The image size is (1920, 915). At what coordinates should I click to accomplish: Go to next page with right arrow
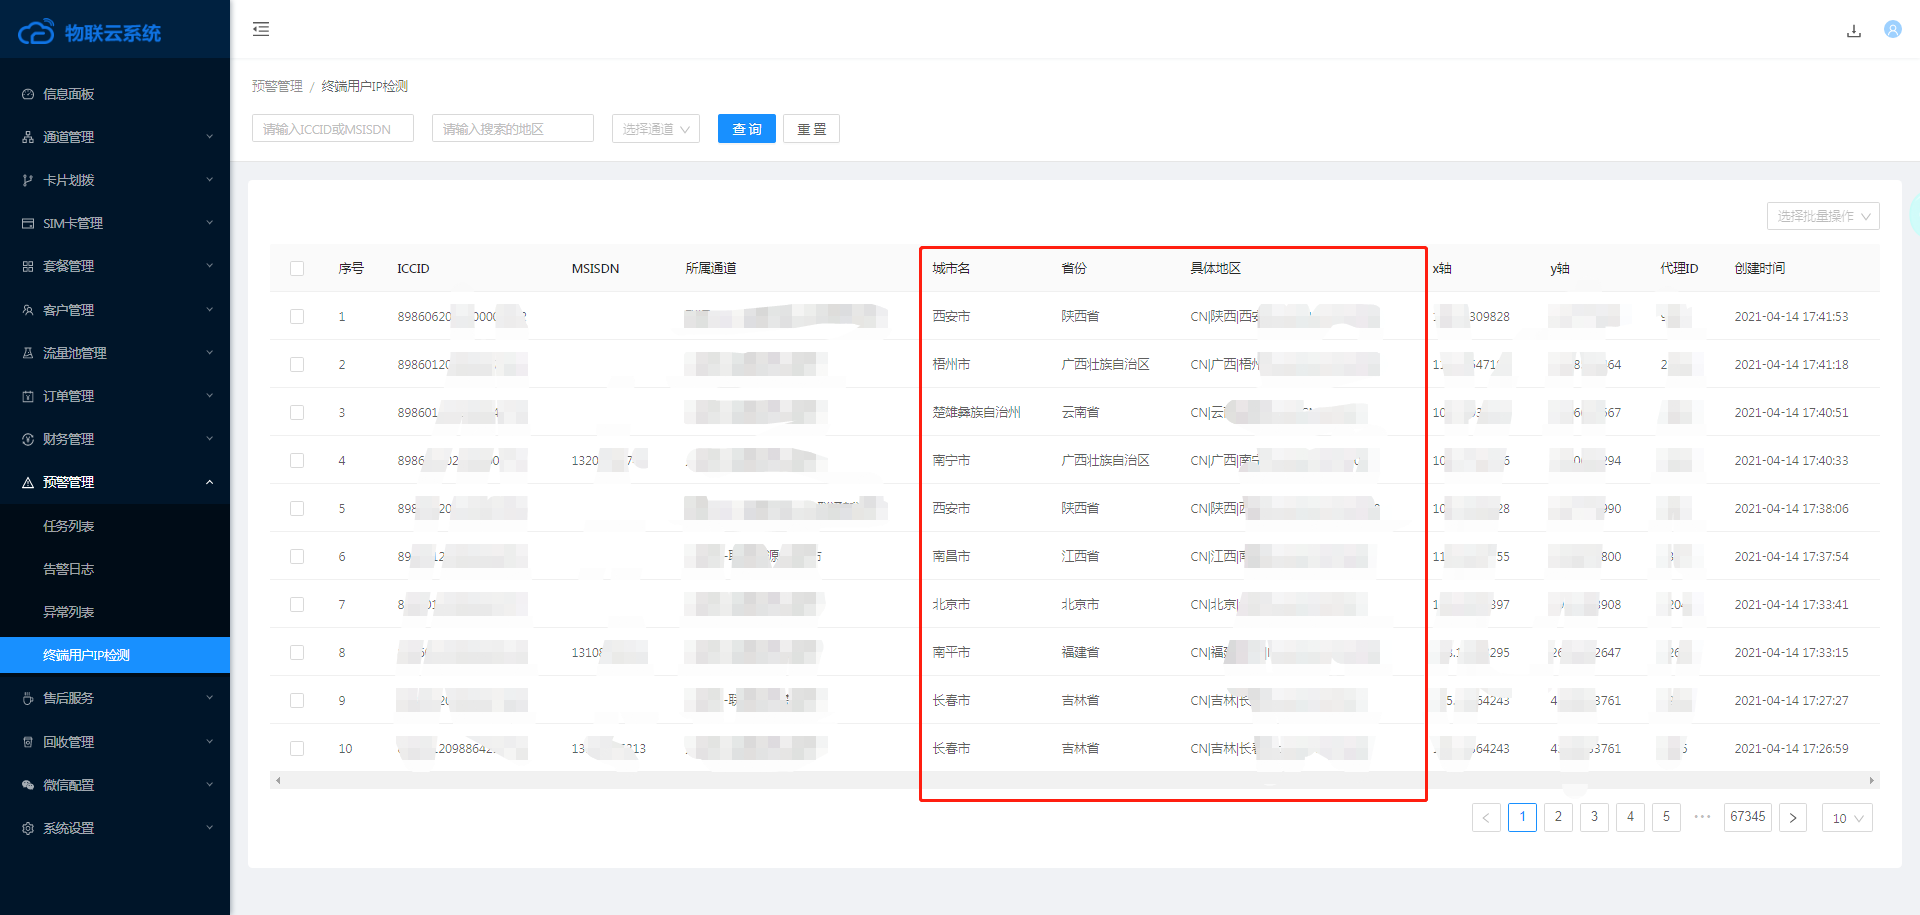pos(1793,817)
